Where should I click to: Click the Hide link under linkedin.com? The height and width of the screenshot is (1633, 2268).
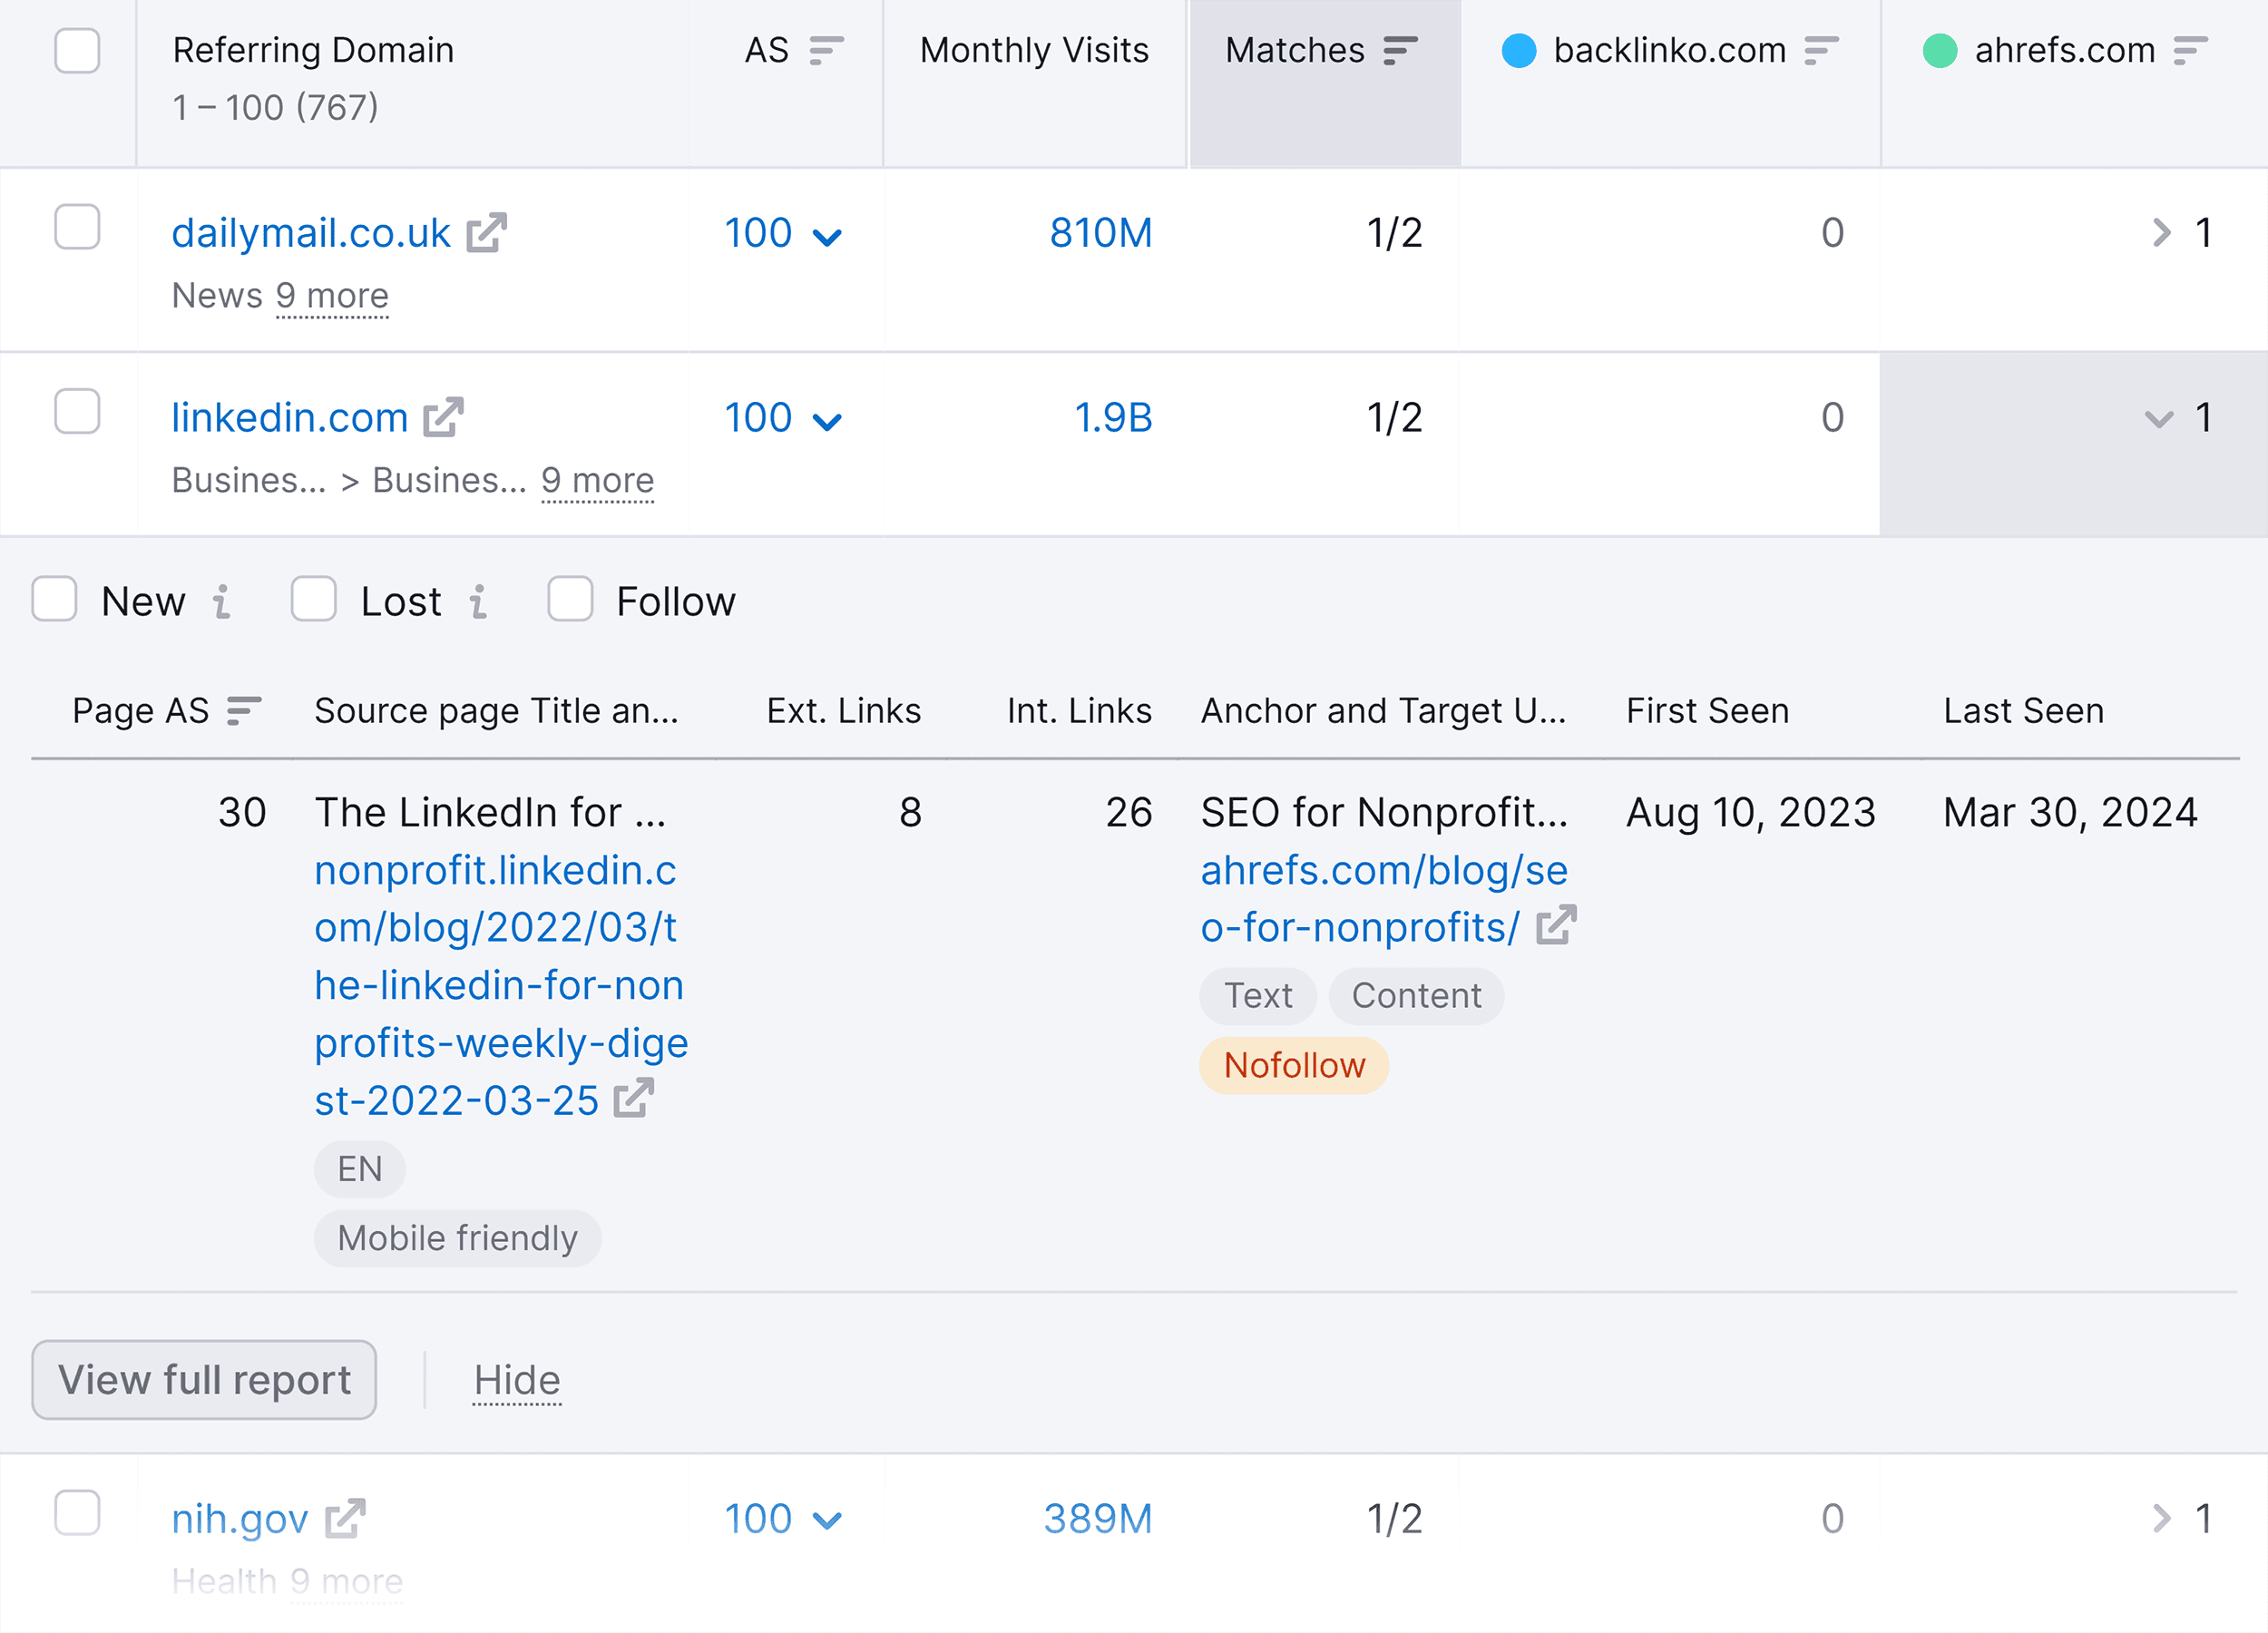(x=516, y=1379)
